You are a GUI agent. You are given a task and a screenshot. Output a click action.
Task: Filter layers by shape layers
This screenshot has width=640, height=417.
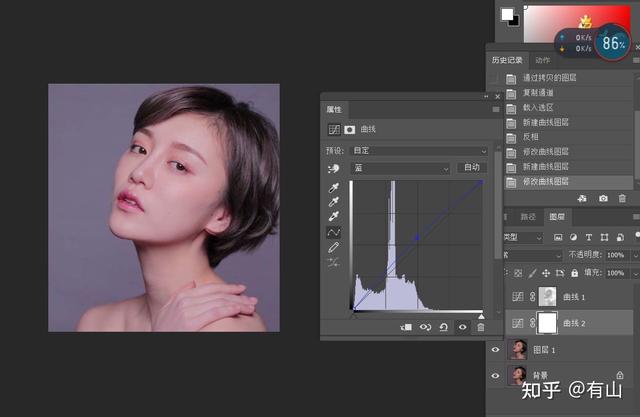pos(604,237)
